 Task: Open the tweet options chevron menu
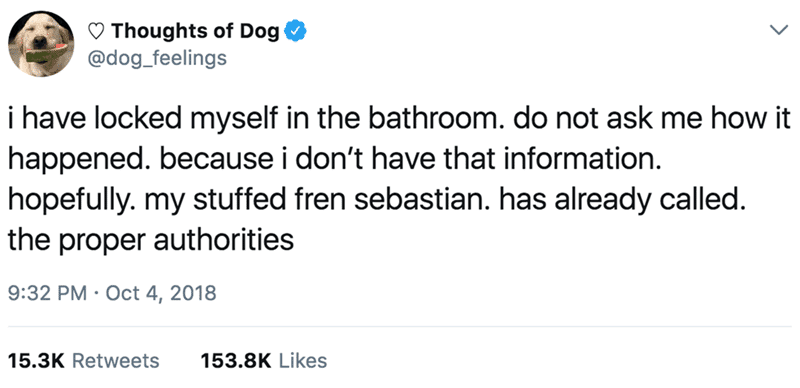point(778,31)
